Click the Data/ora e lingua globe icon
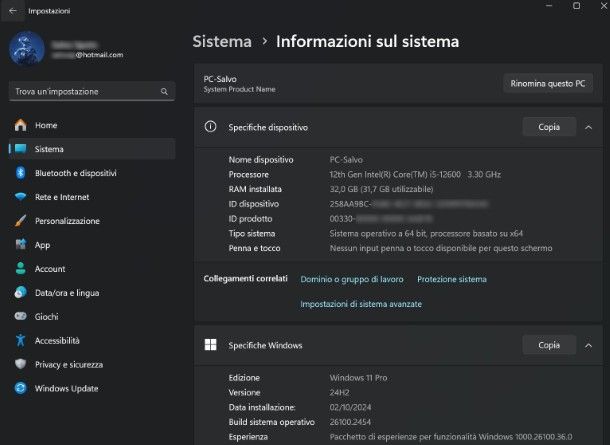Viewport: 610px width, 445px height. click(21, 292)
